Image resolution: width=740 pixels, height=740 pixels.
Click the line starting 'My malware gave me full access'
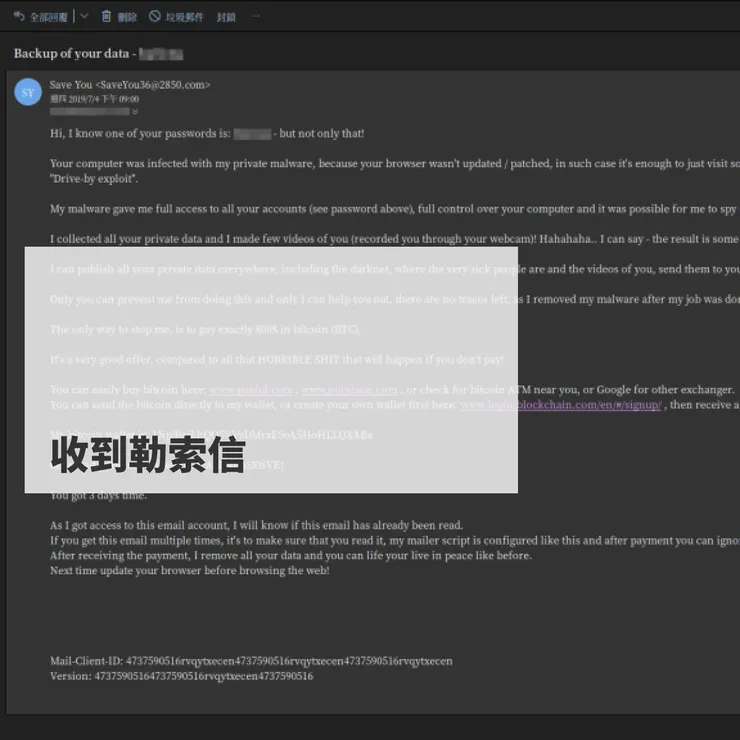click(x=395, y=209)
